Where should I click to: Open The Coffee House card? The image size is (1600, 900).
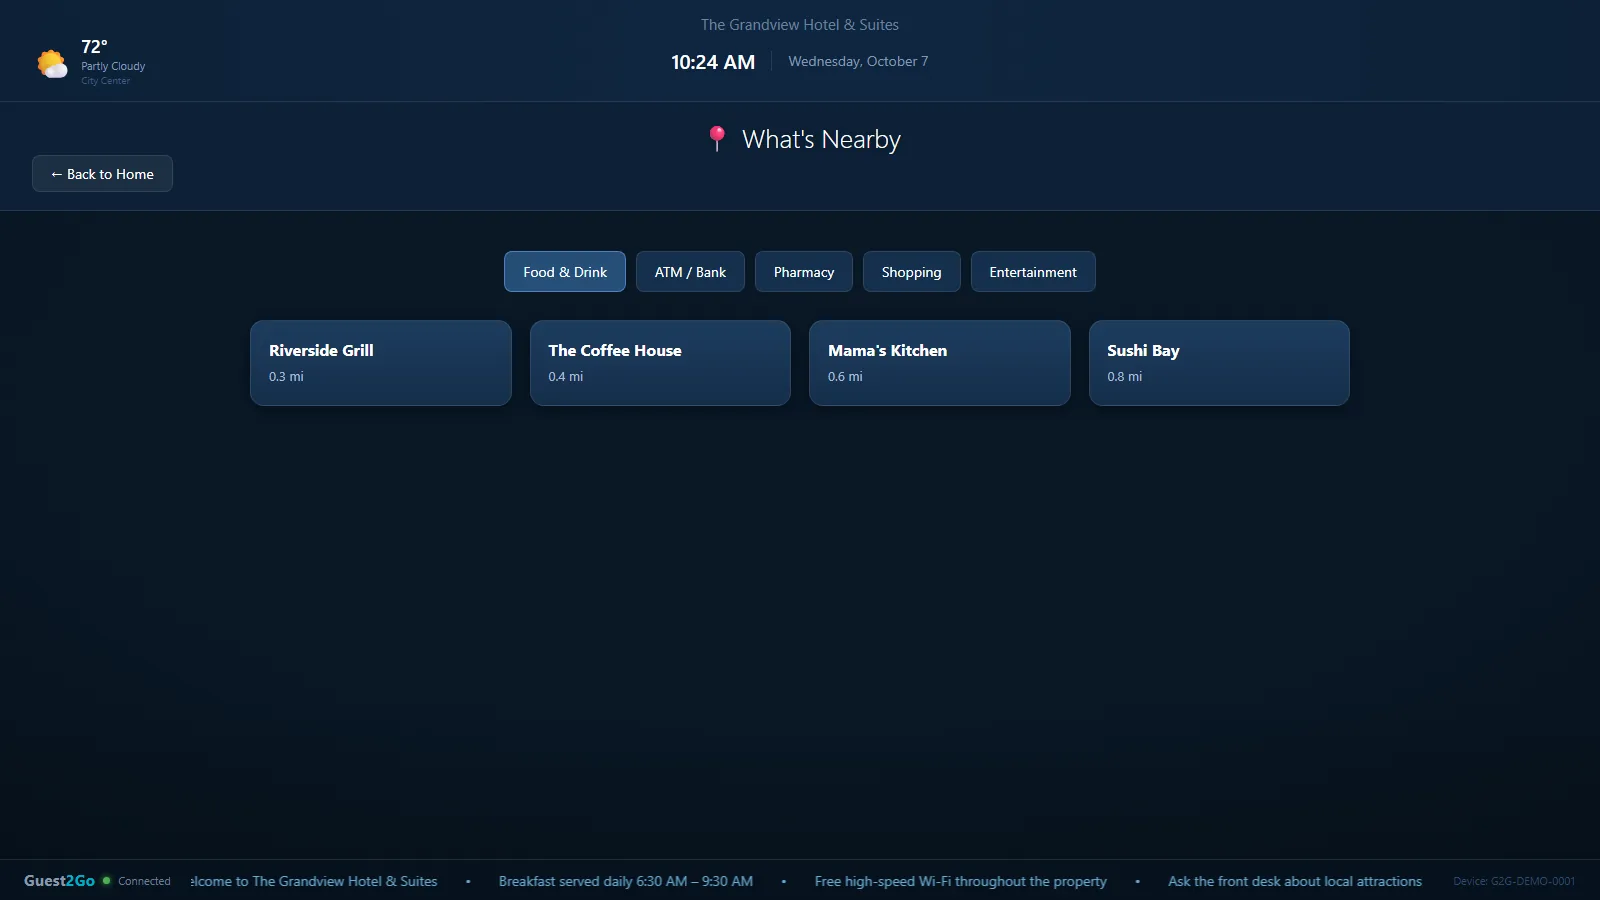click(660, 363)
